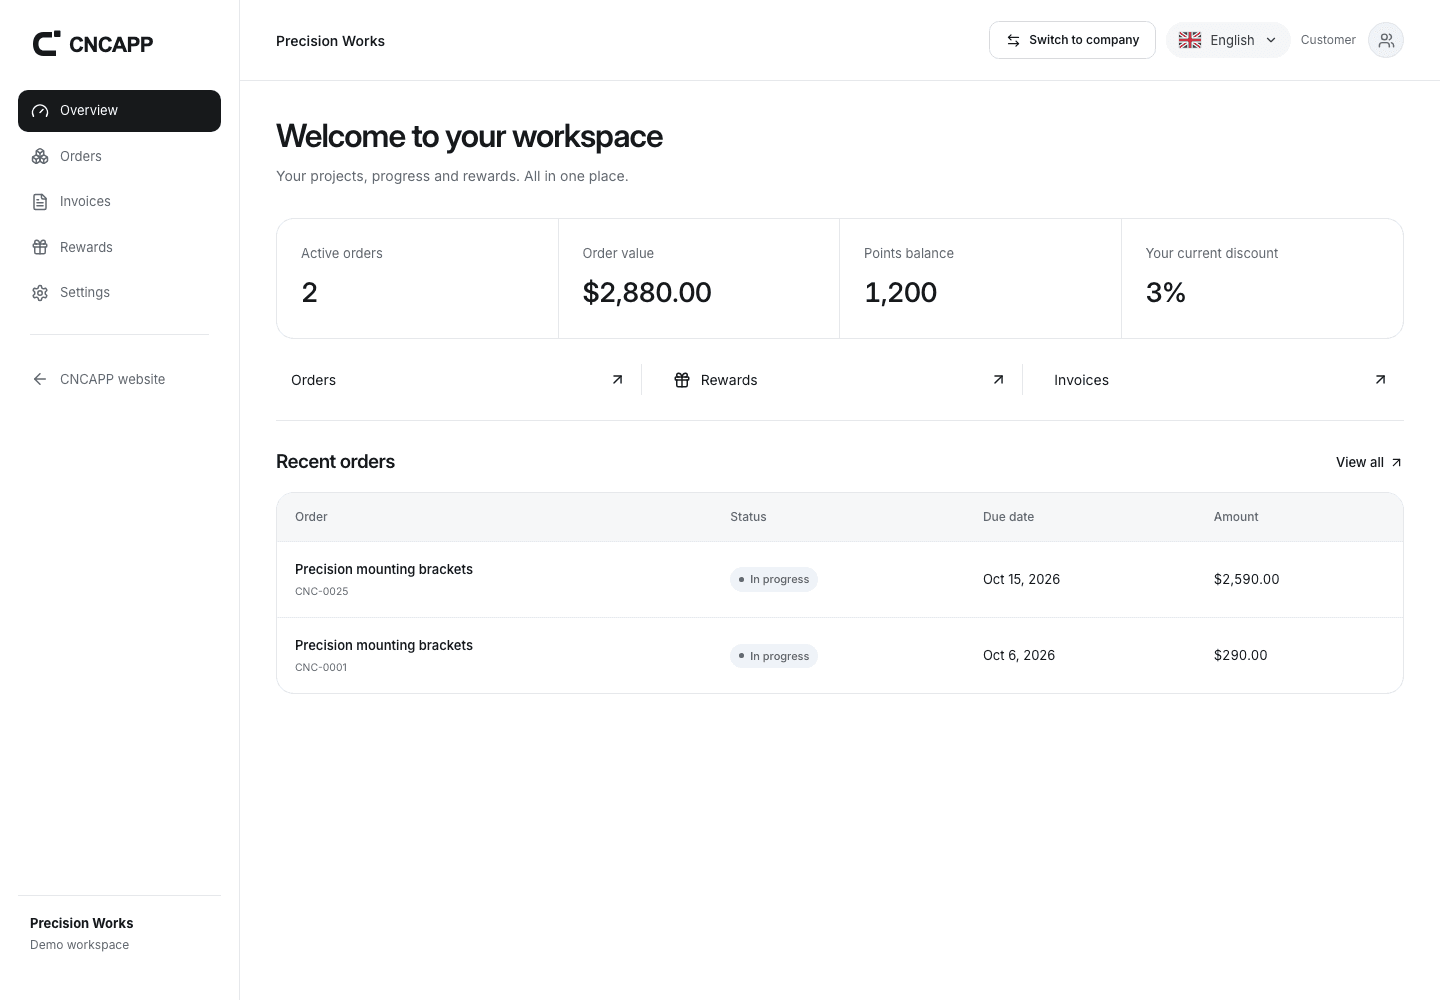
Task: Click In progress badge for CNC-0001
Action: tap(774, 656)
